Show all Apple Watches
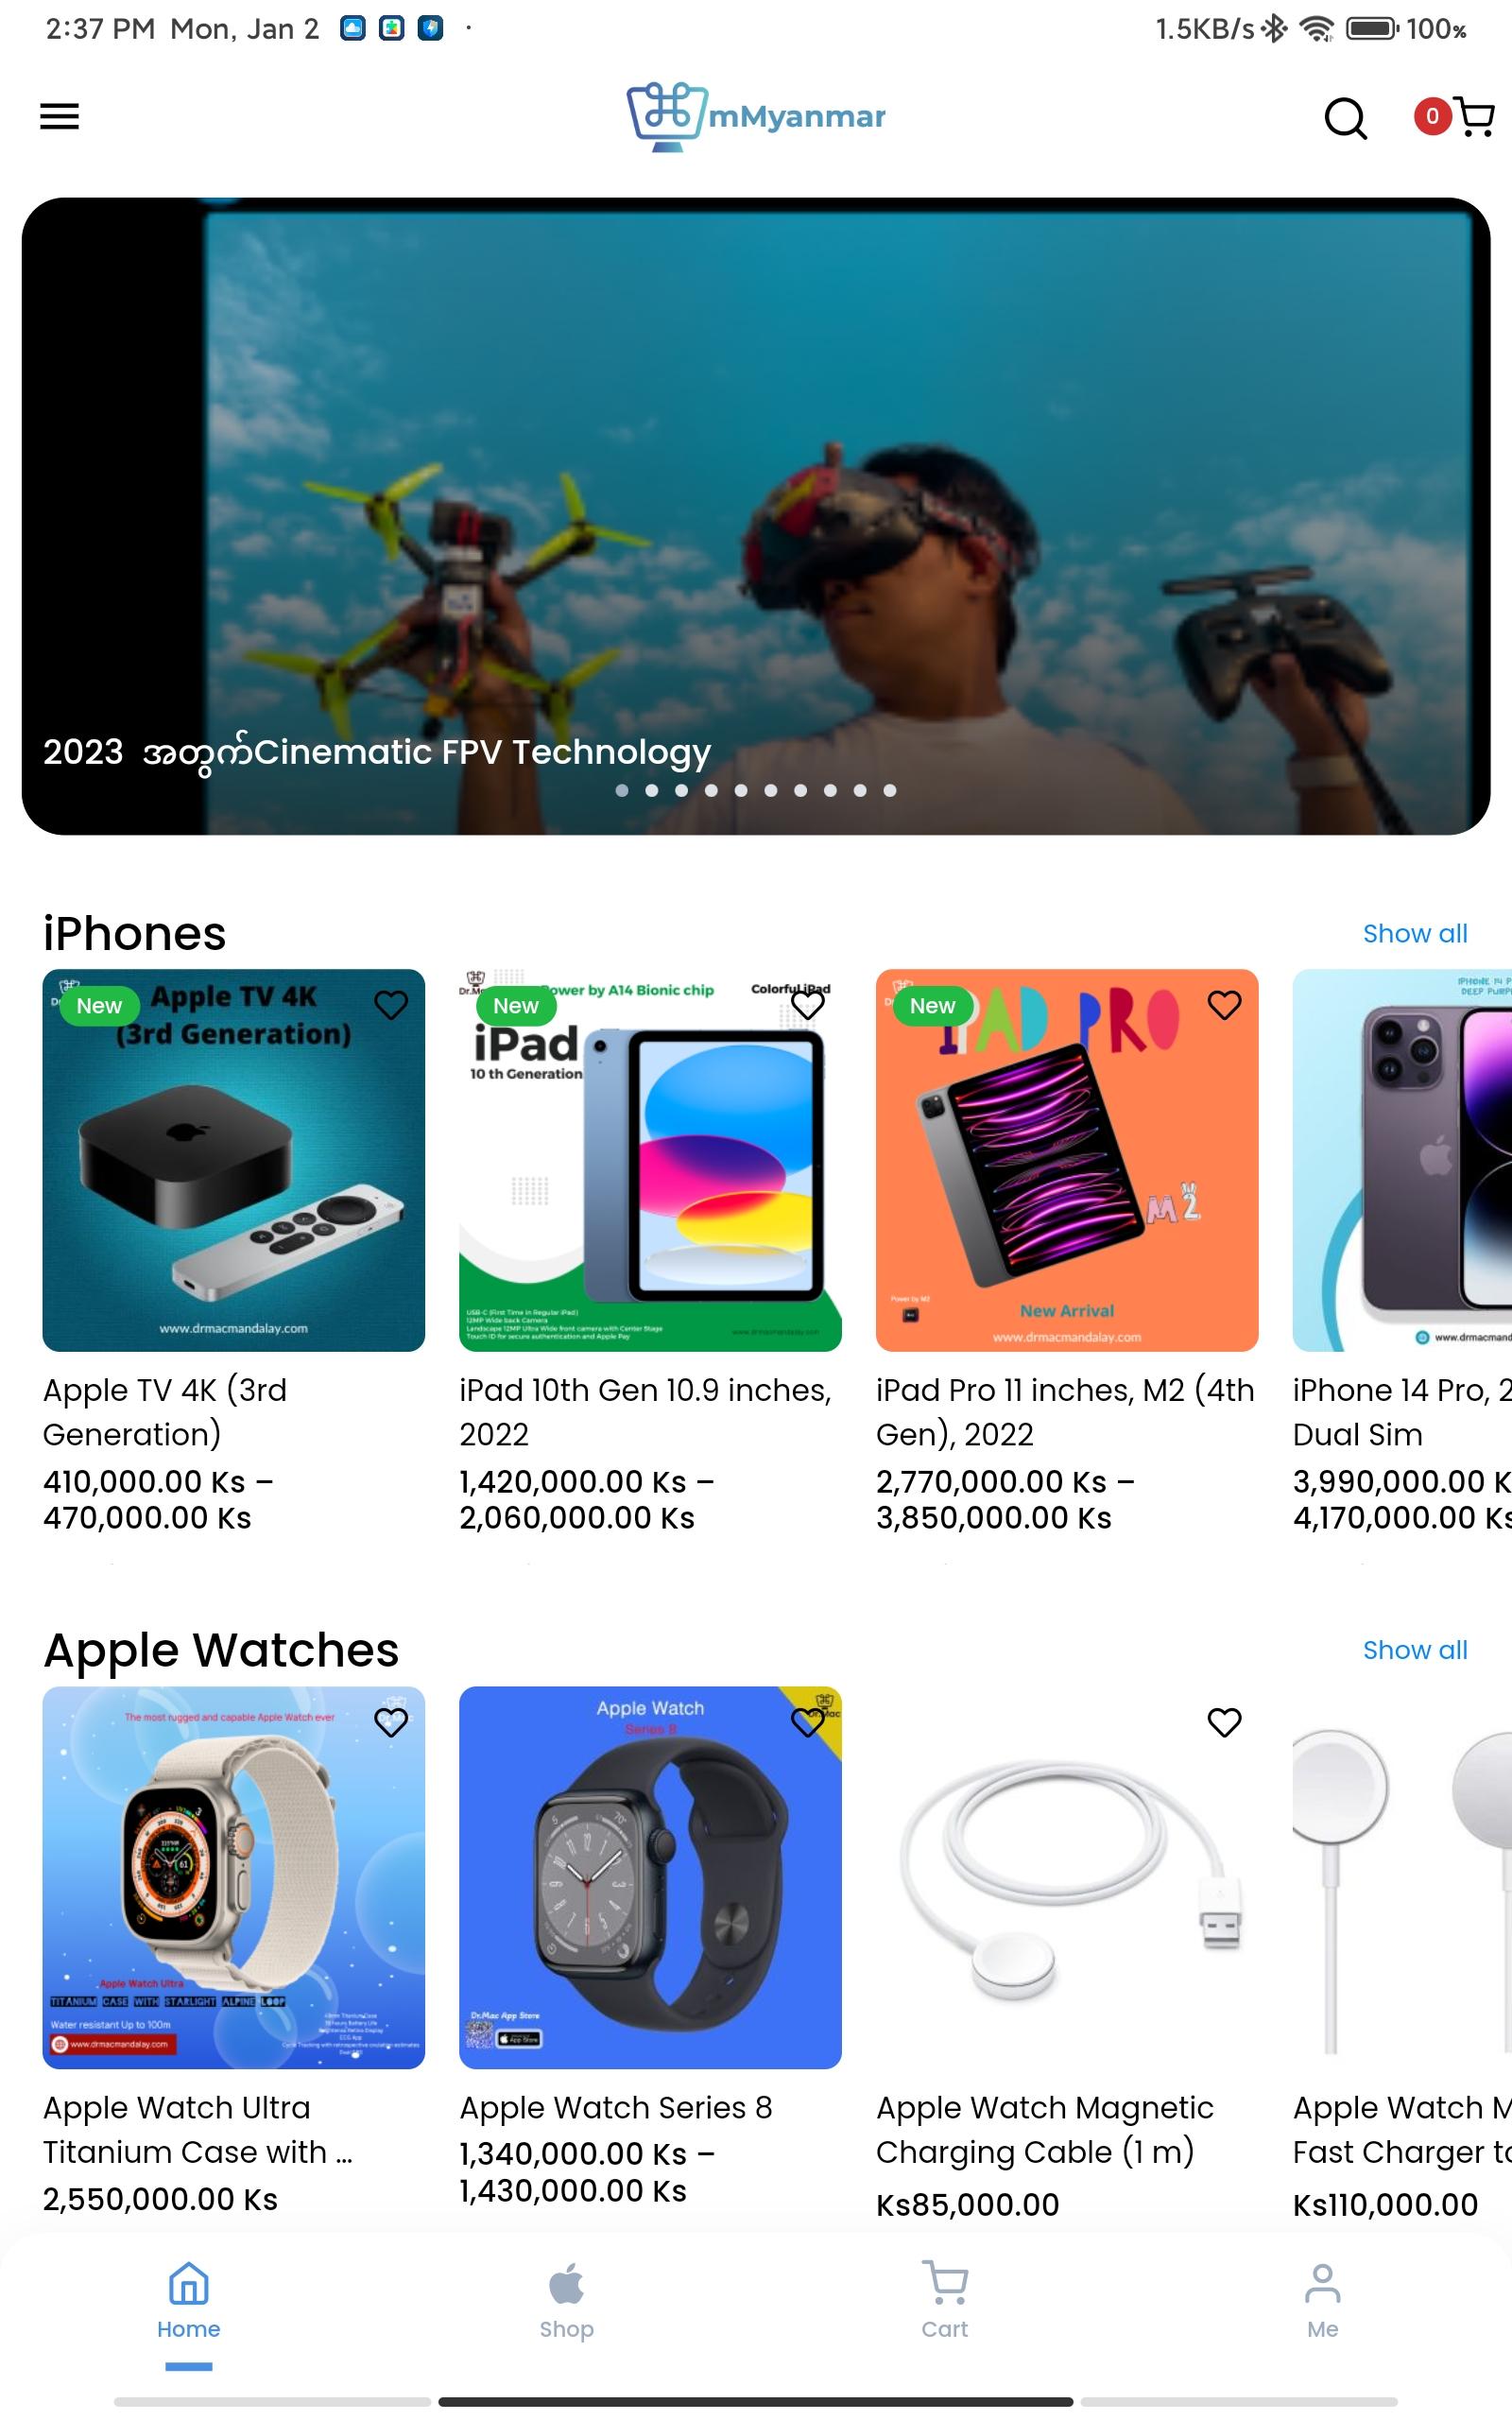 pos(1415,1650)
